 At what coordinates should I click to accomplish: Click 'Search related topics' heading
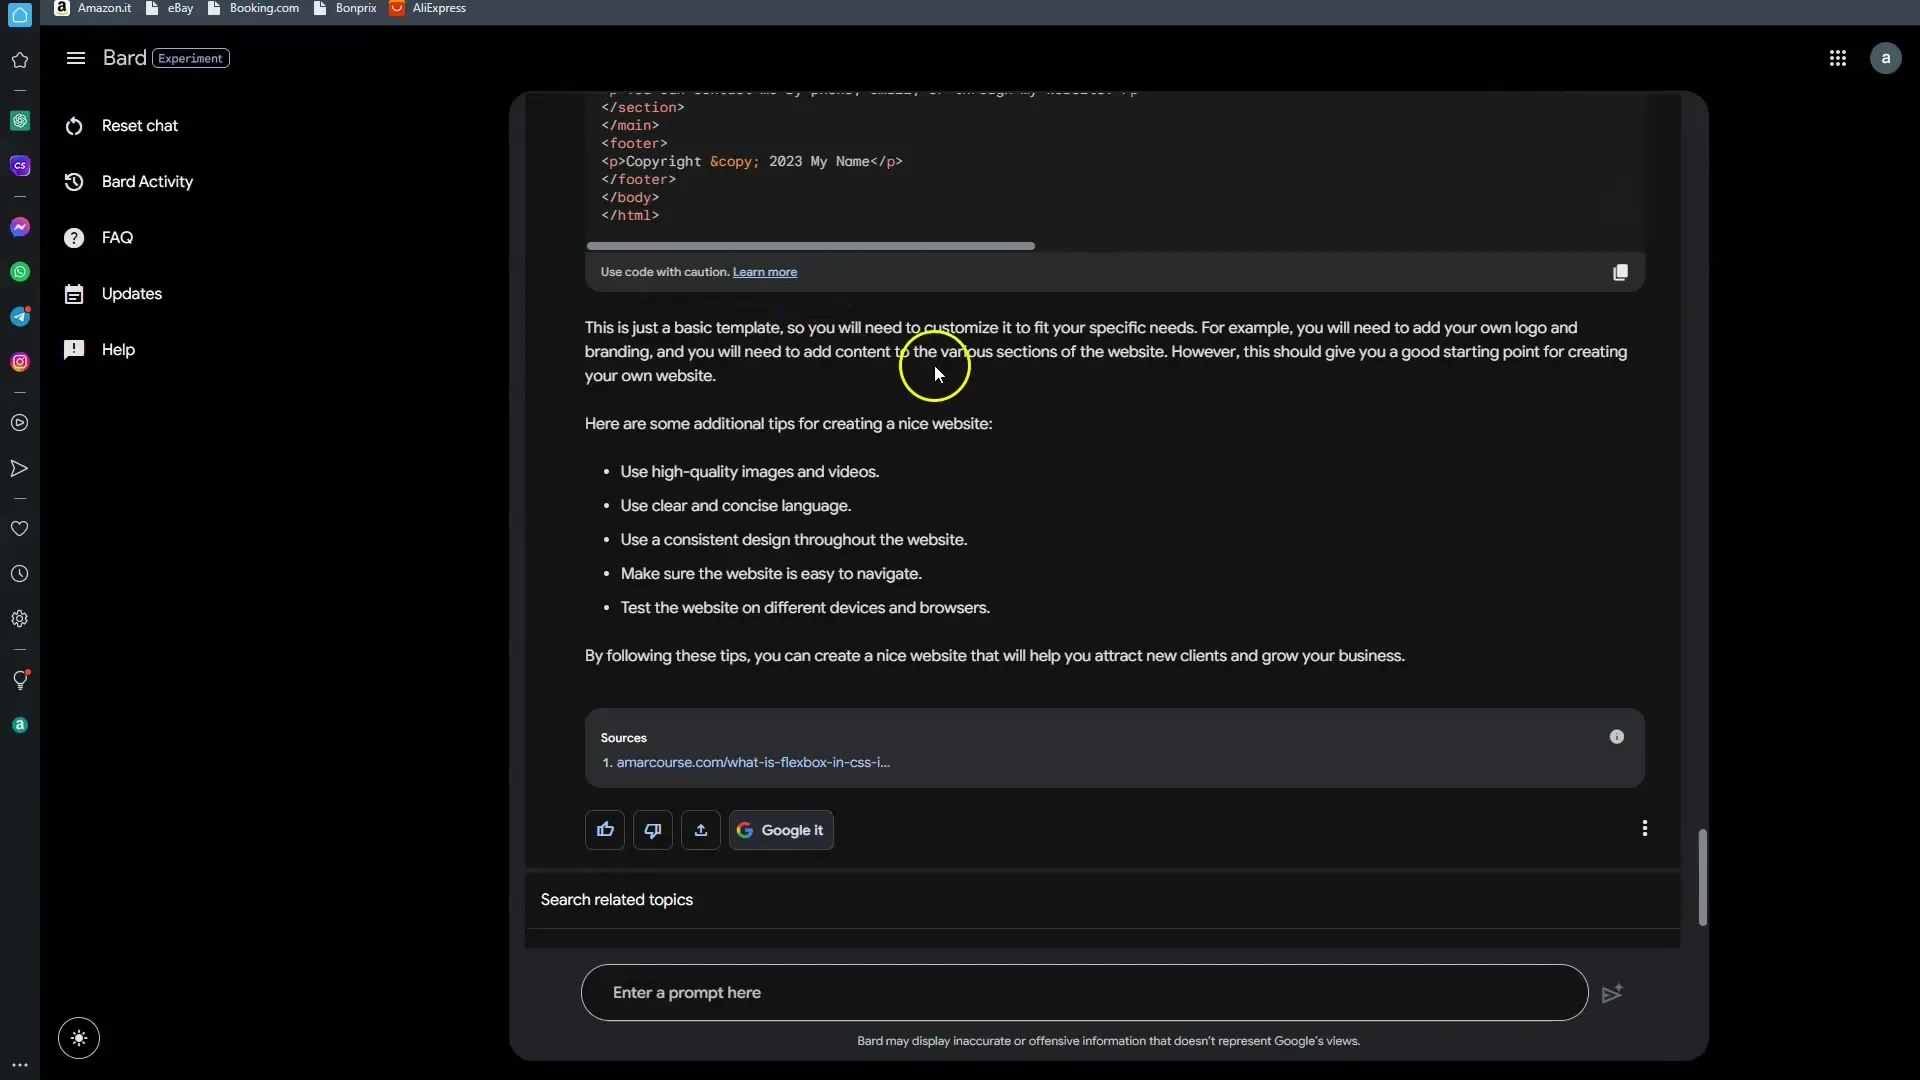click(x=617, y=900)
